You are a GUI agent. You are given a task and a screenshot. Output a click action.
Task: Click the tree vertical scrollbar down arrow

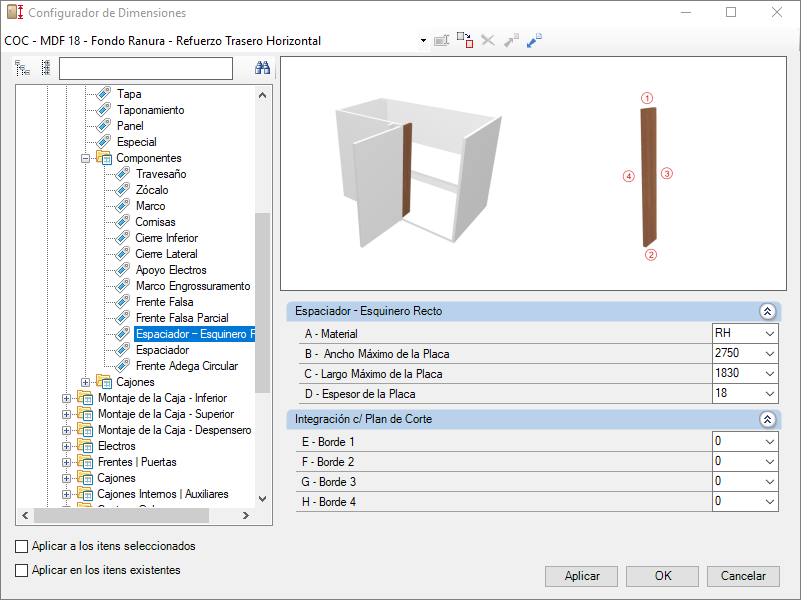pos(263,499)
